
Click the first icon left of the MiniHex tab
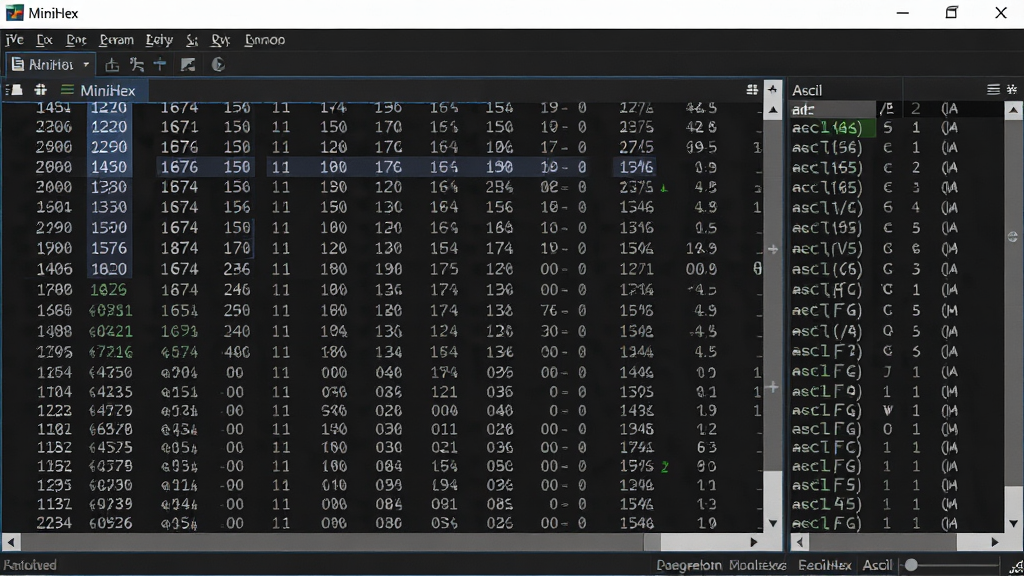(x=14, y=89)
